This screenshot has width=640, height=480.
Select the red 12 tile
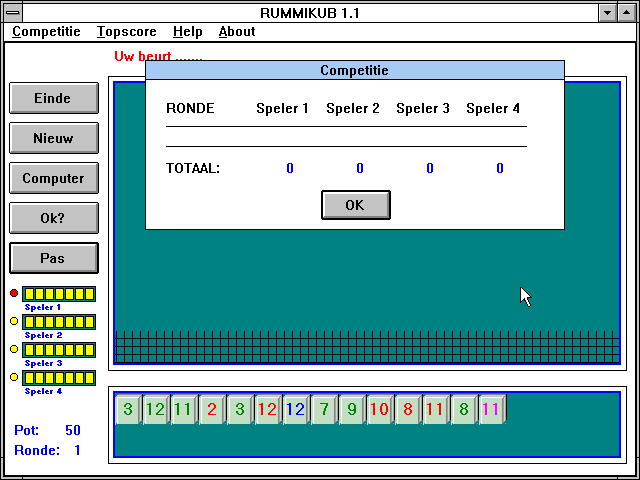point(267,409)
